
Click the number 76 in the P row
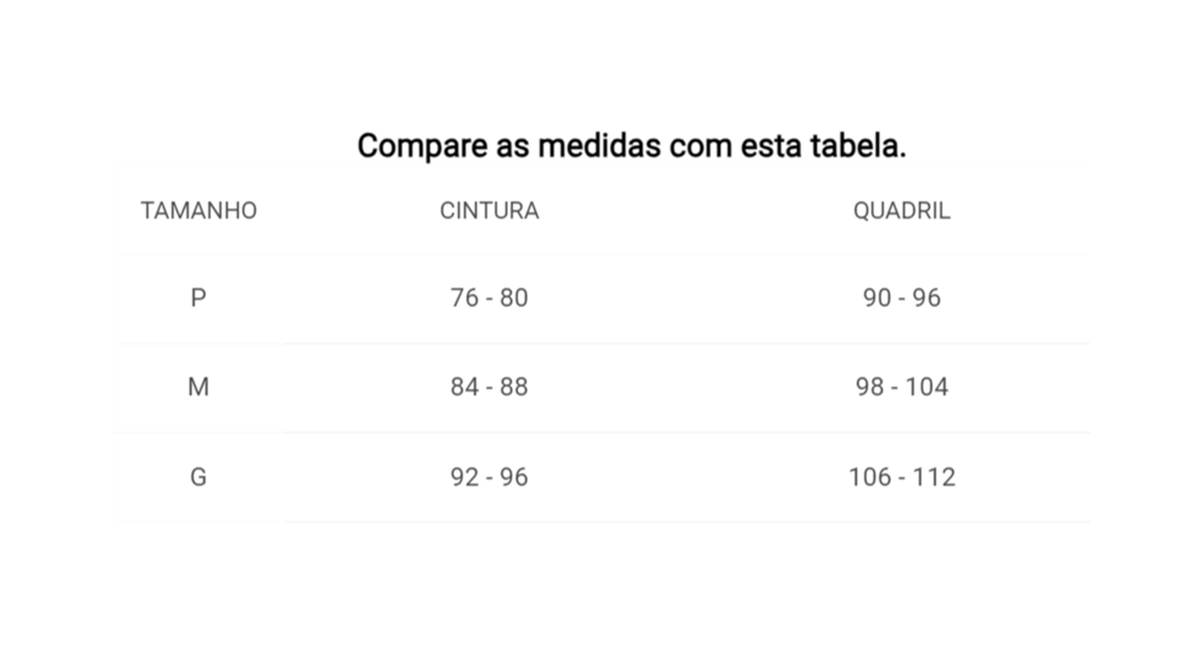click(465, 298)
